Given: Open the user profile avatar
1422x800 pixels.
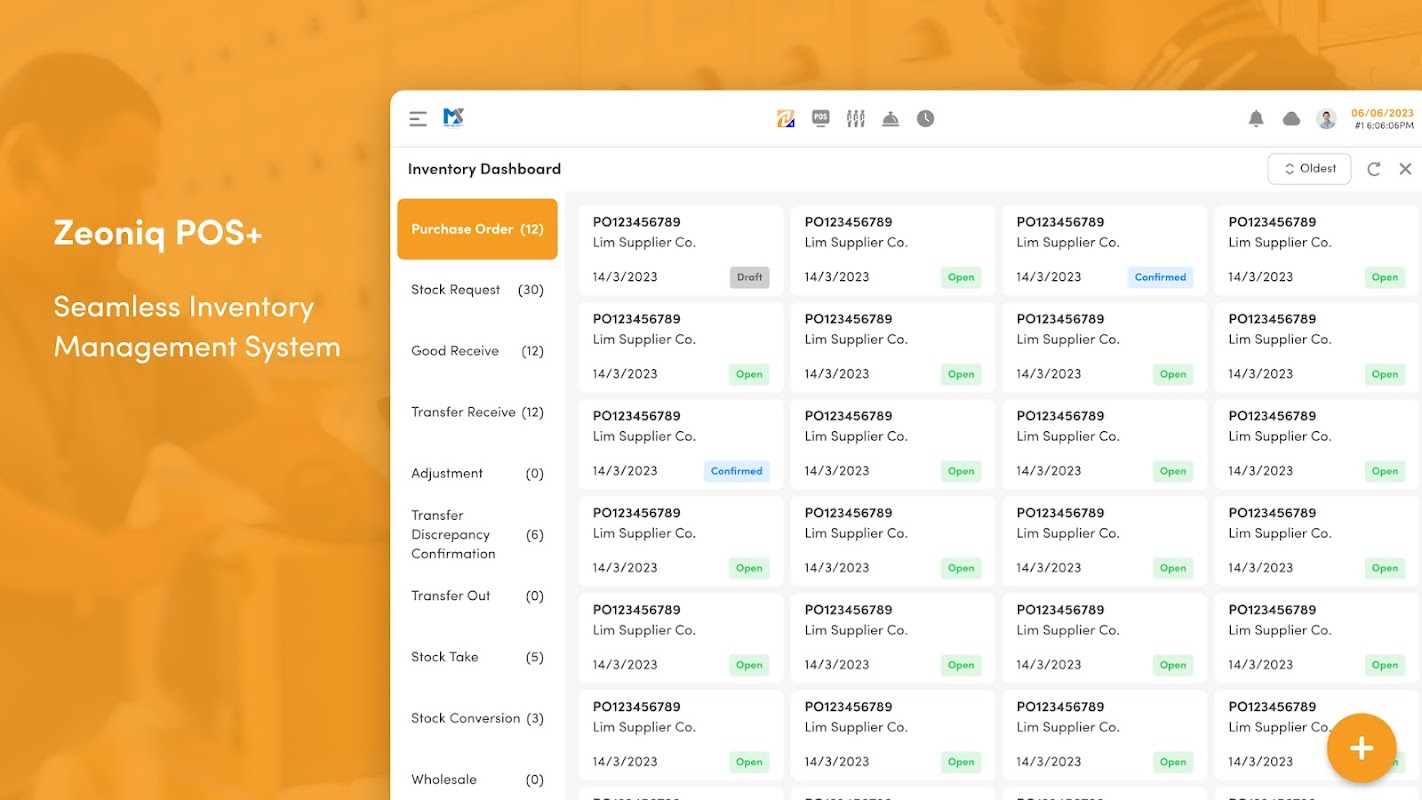Looking at the screenshot, I should (x=1326, y=119).
